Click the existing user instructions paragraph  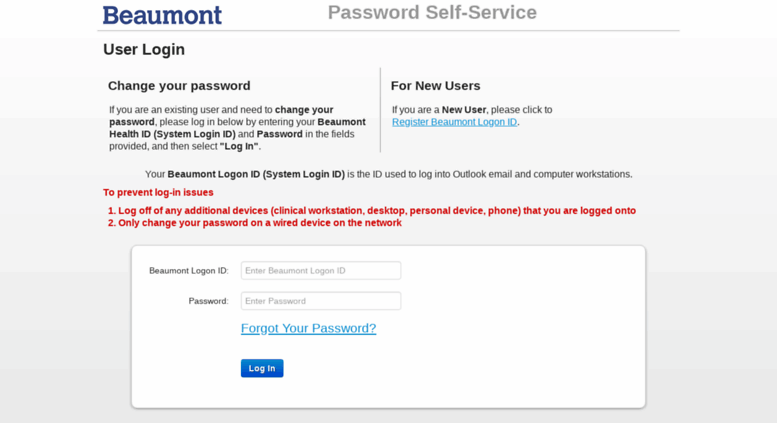tap(237, 128)
